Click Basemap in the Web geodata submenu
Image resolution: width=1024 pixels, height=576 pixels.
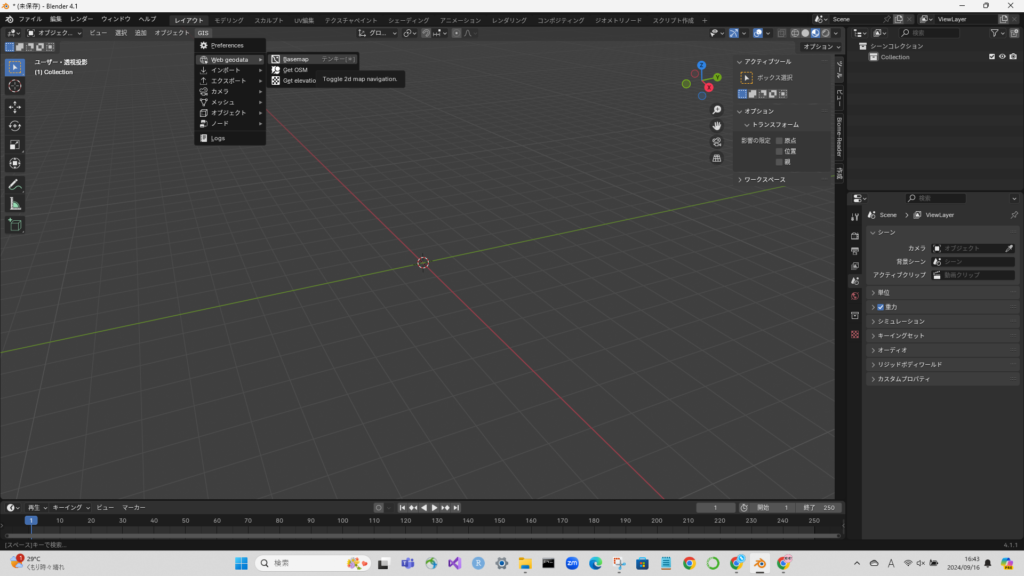point(295,59)
